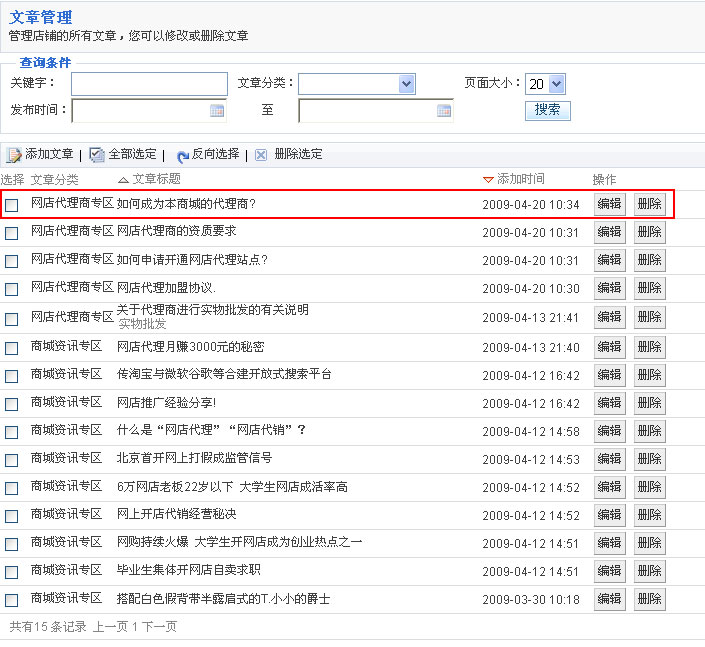Click 编辑 for 什么是“网店代理”“网店代销”?

609,431
